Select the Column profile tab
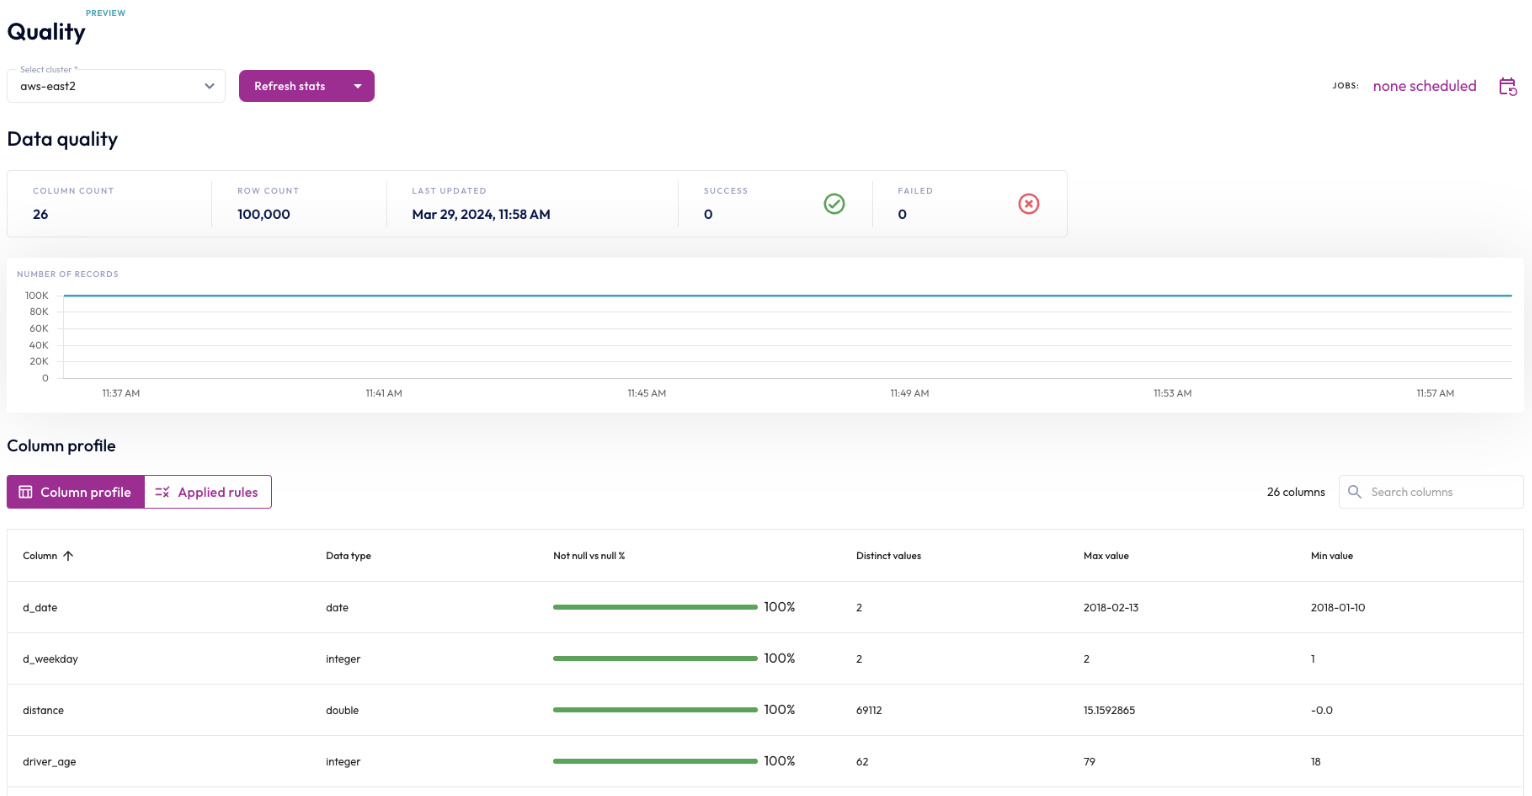1532x796 pixels. click(x=85, y=491)
